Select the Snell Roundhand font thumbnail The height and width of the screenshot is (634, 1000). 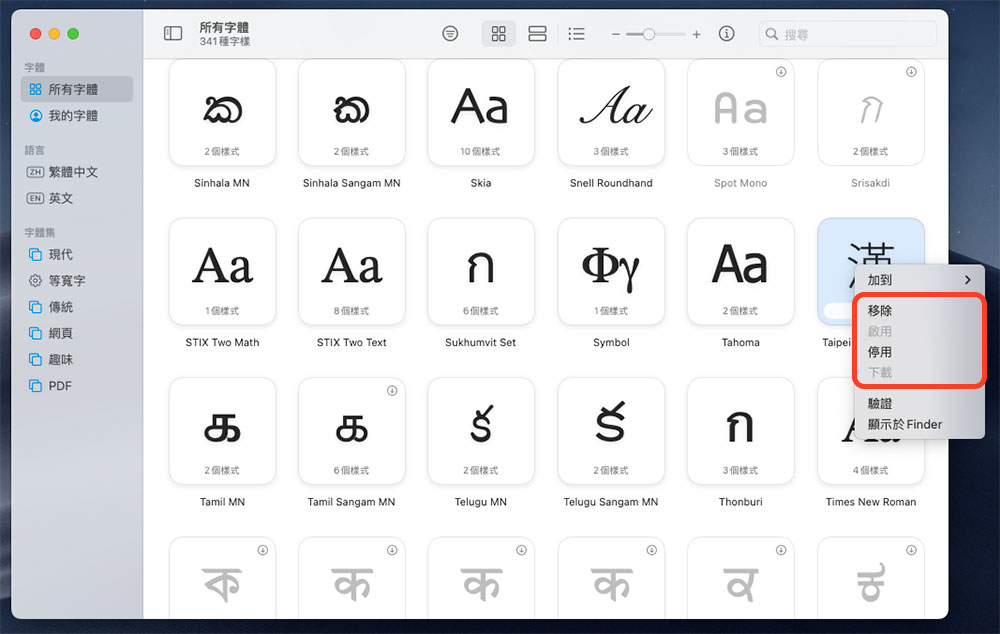click(611, 112)
